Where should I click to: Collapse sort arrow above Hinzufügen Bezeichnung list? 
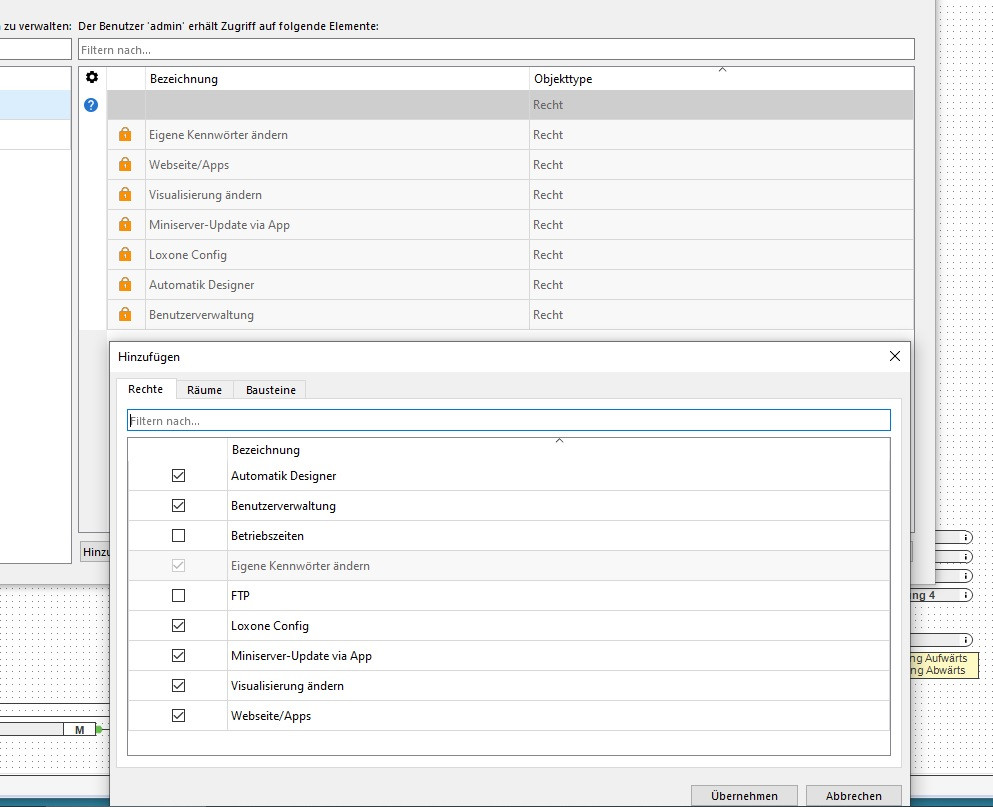click(x=559, y=441)
